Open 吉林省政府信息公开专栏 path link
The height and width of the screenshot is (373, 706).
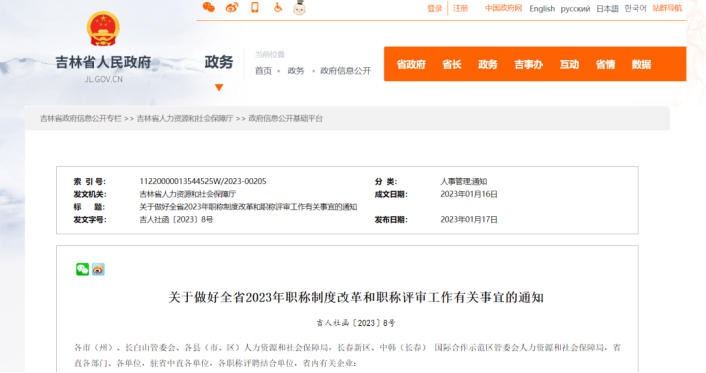(81, 118)
